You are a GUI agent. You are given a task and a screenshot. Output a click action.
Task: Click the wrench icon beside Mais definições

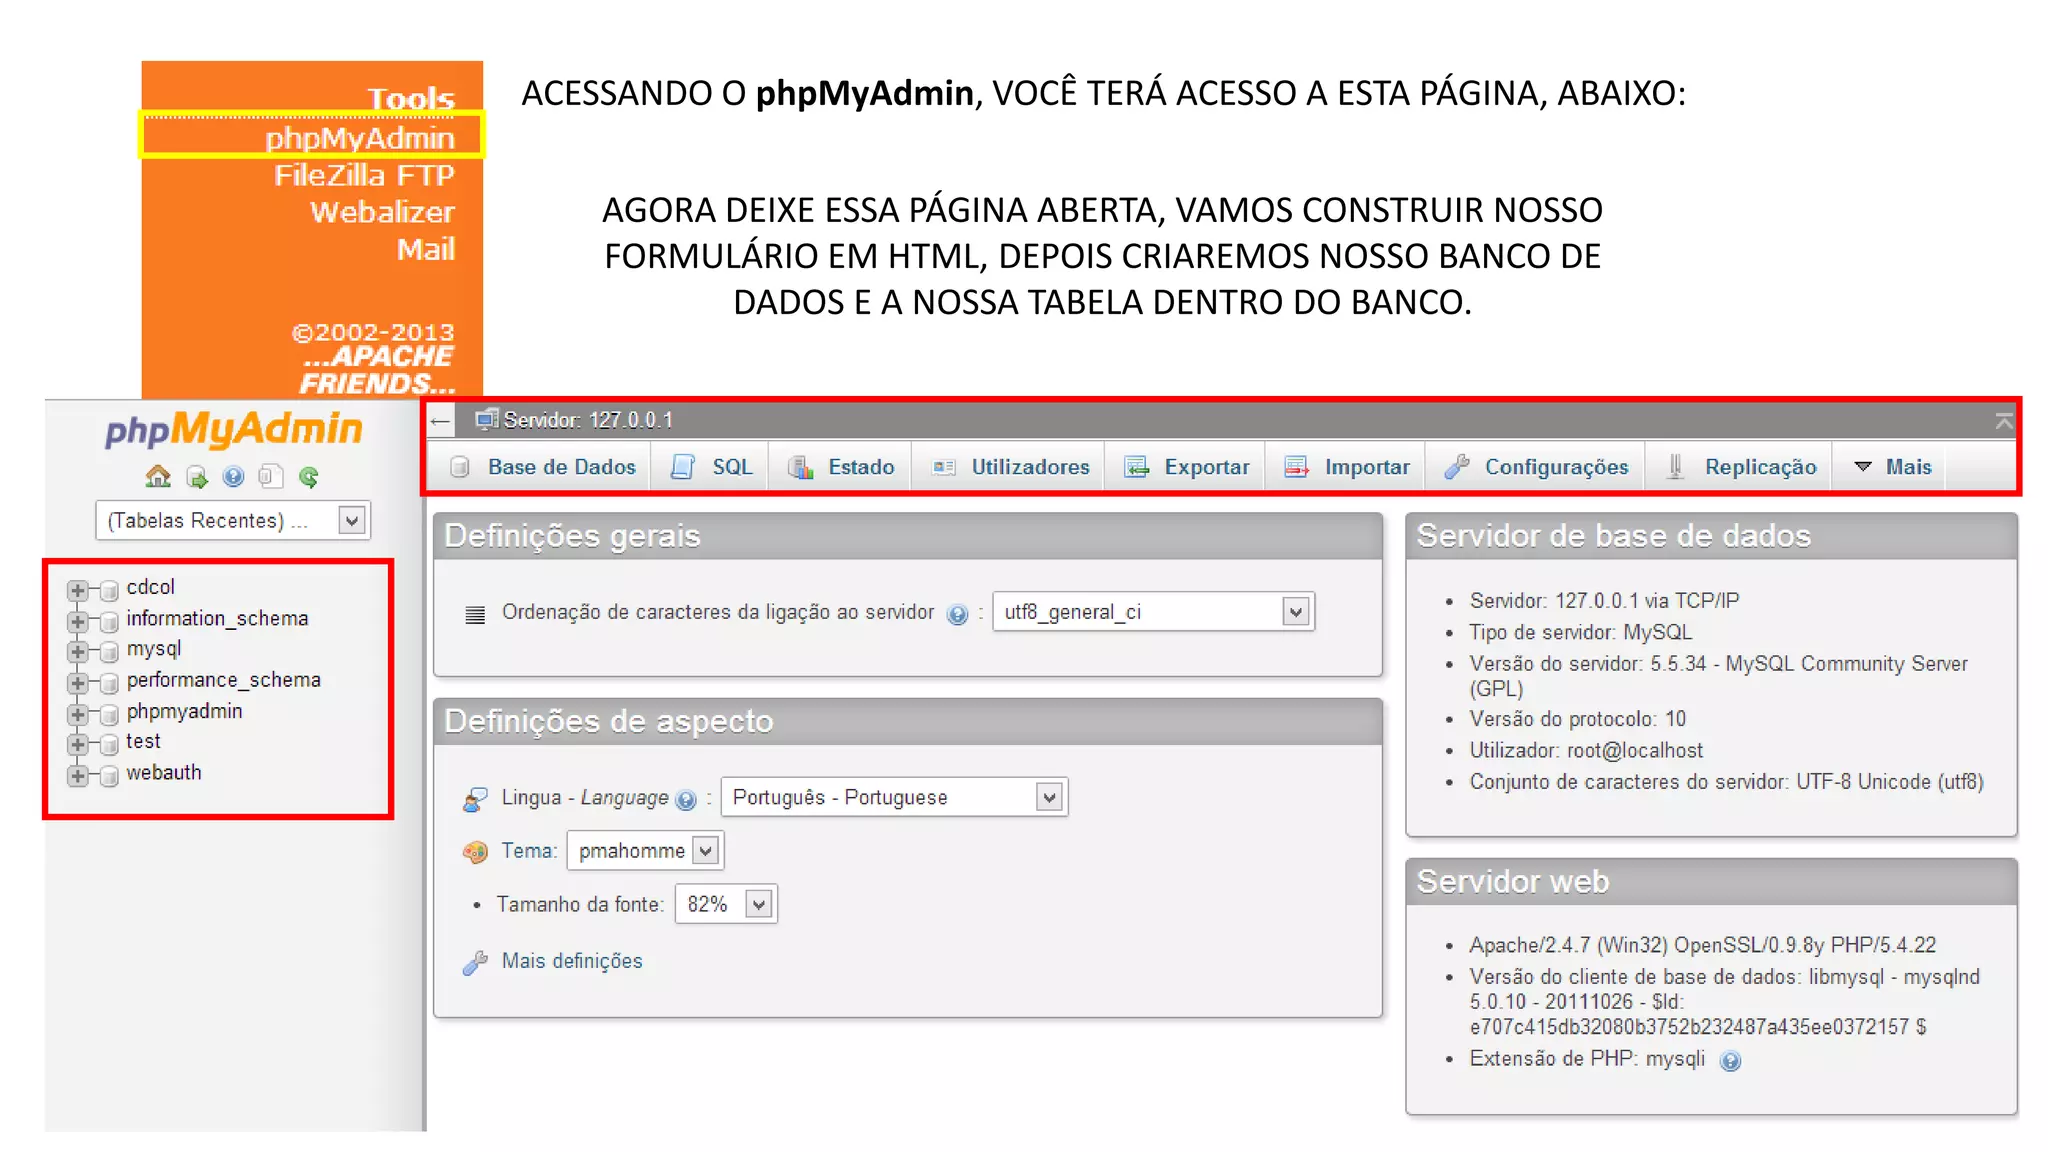click(x=475, y=962)
